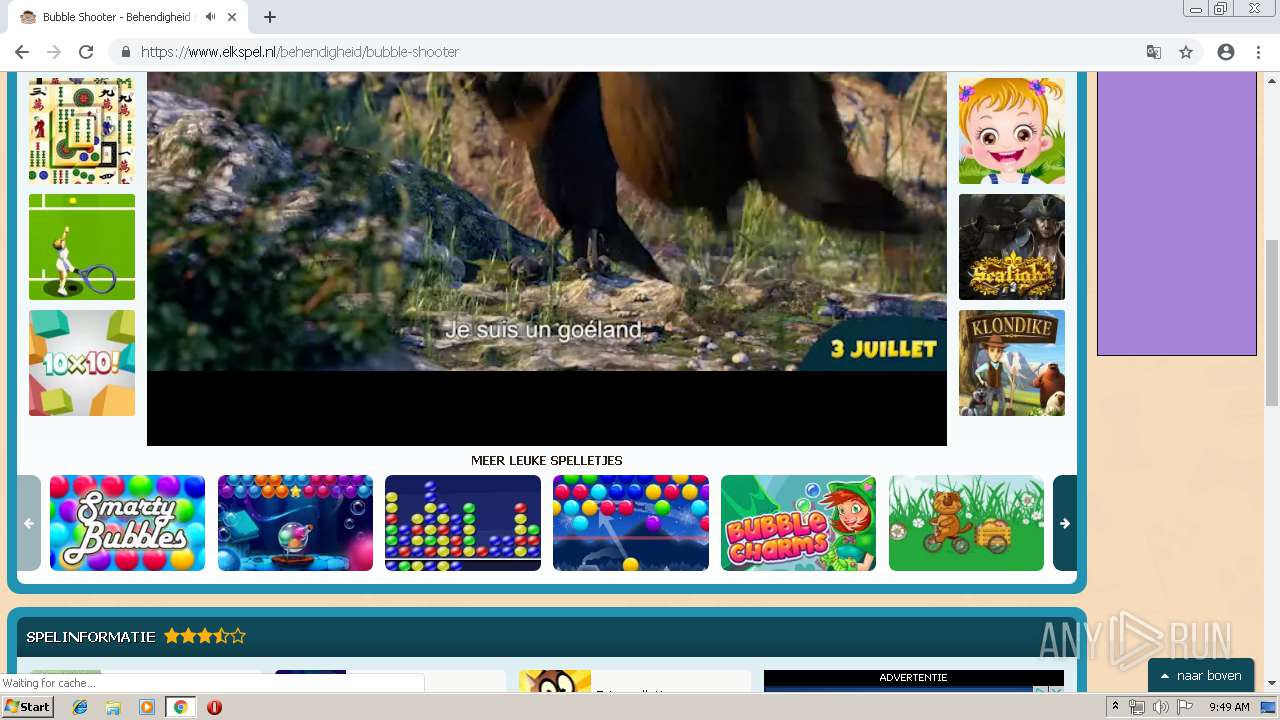Click the page vertical scrollbar thumb
The width and height of the screenshot is (1280, 720).
[1272, 322]
